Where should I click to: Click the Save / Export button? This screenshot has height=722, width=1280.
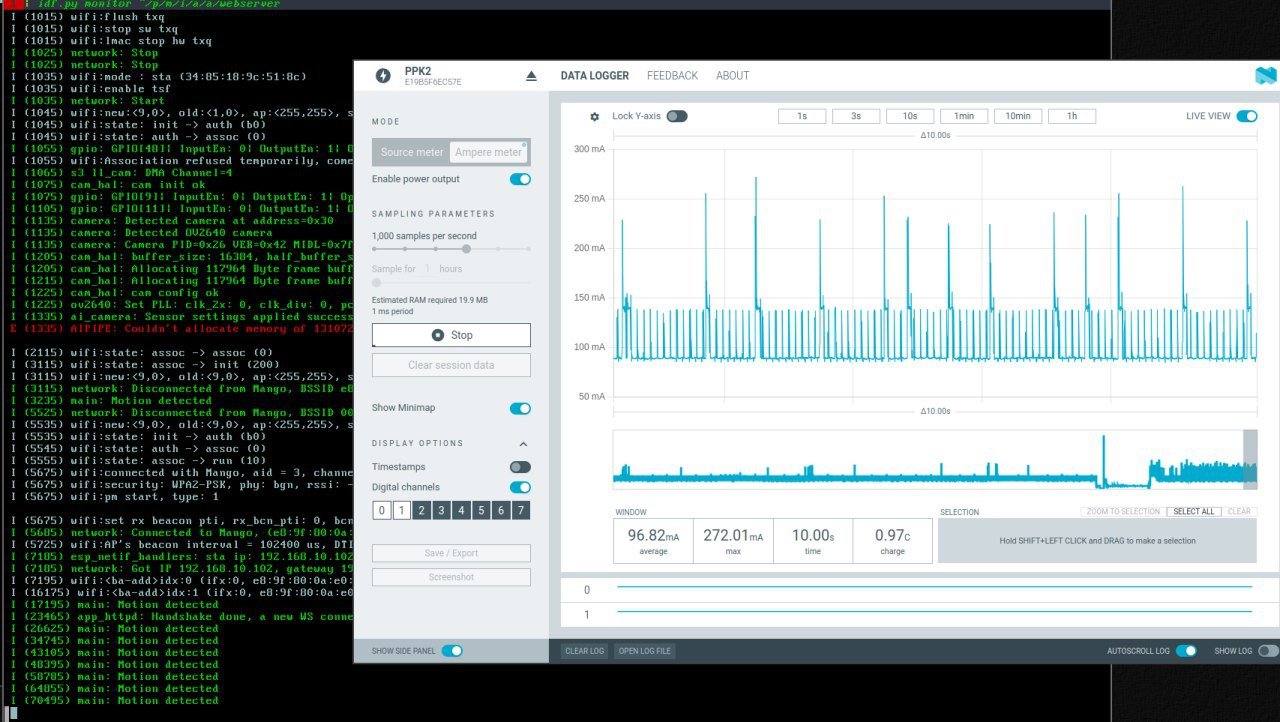coord(451,553)
